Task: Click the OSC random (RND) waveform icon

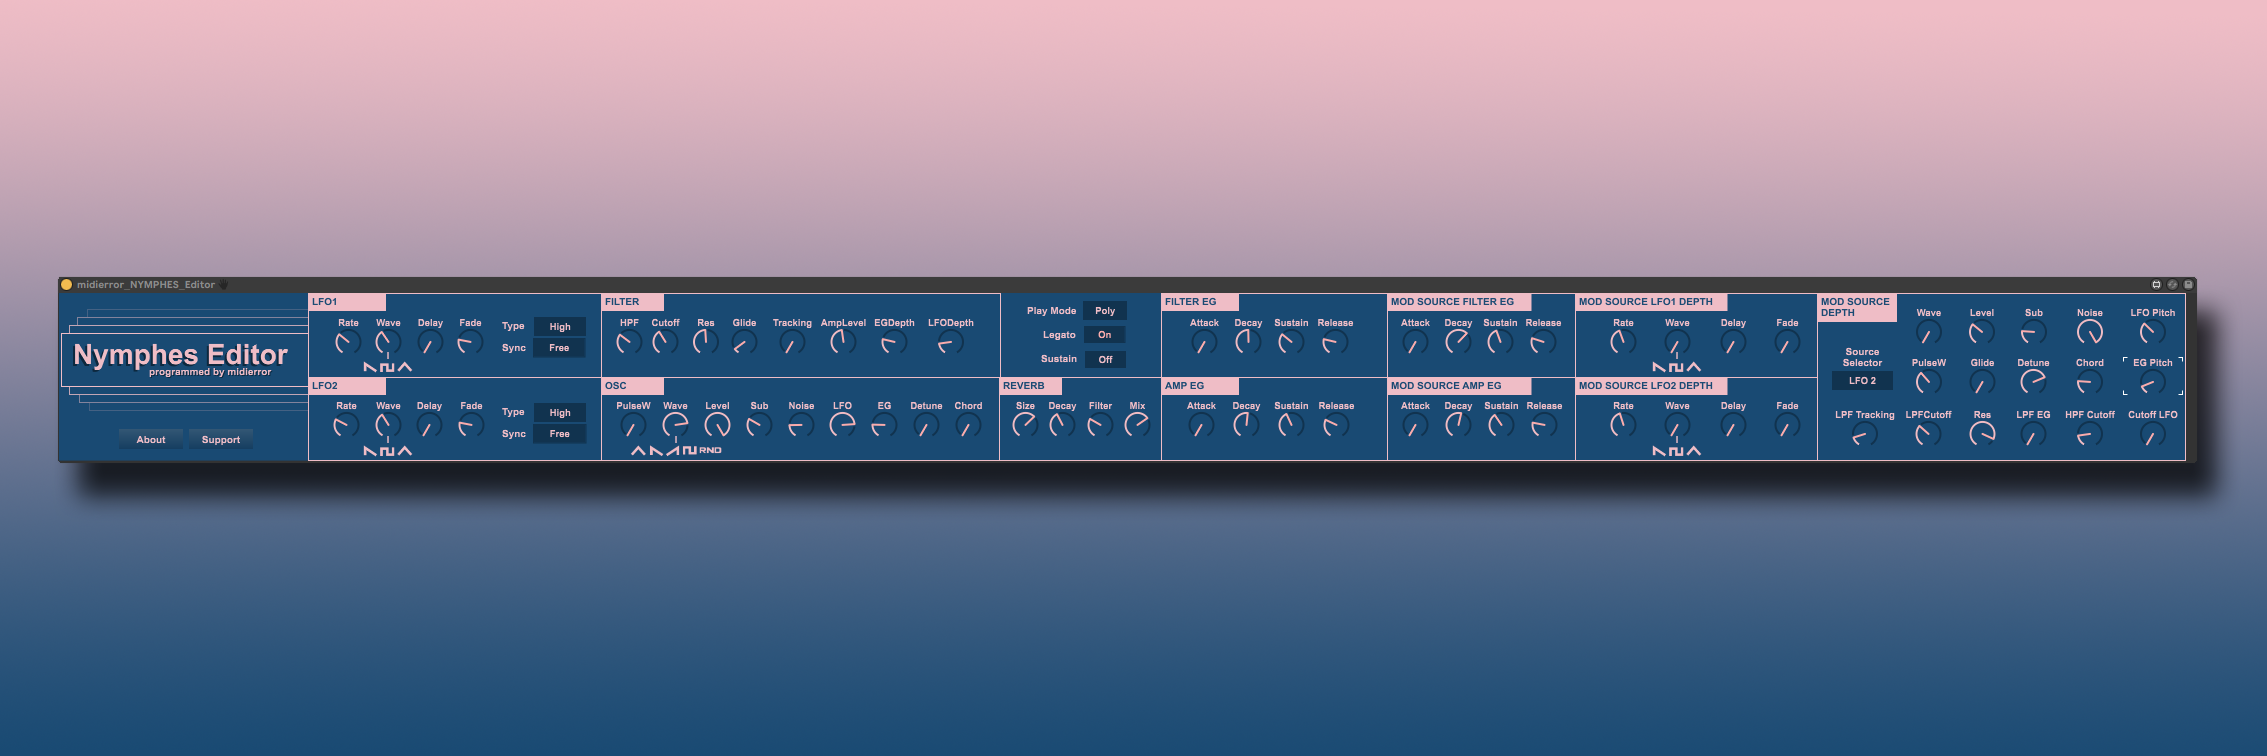Action: coord(710,451)
